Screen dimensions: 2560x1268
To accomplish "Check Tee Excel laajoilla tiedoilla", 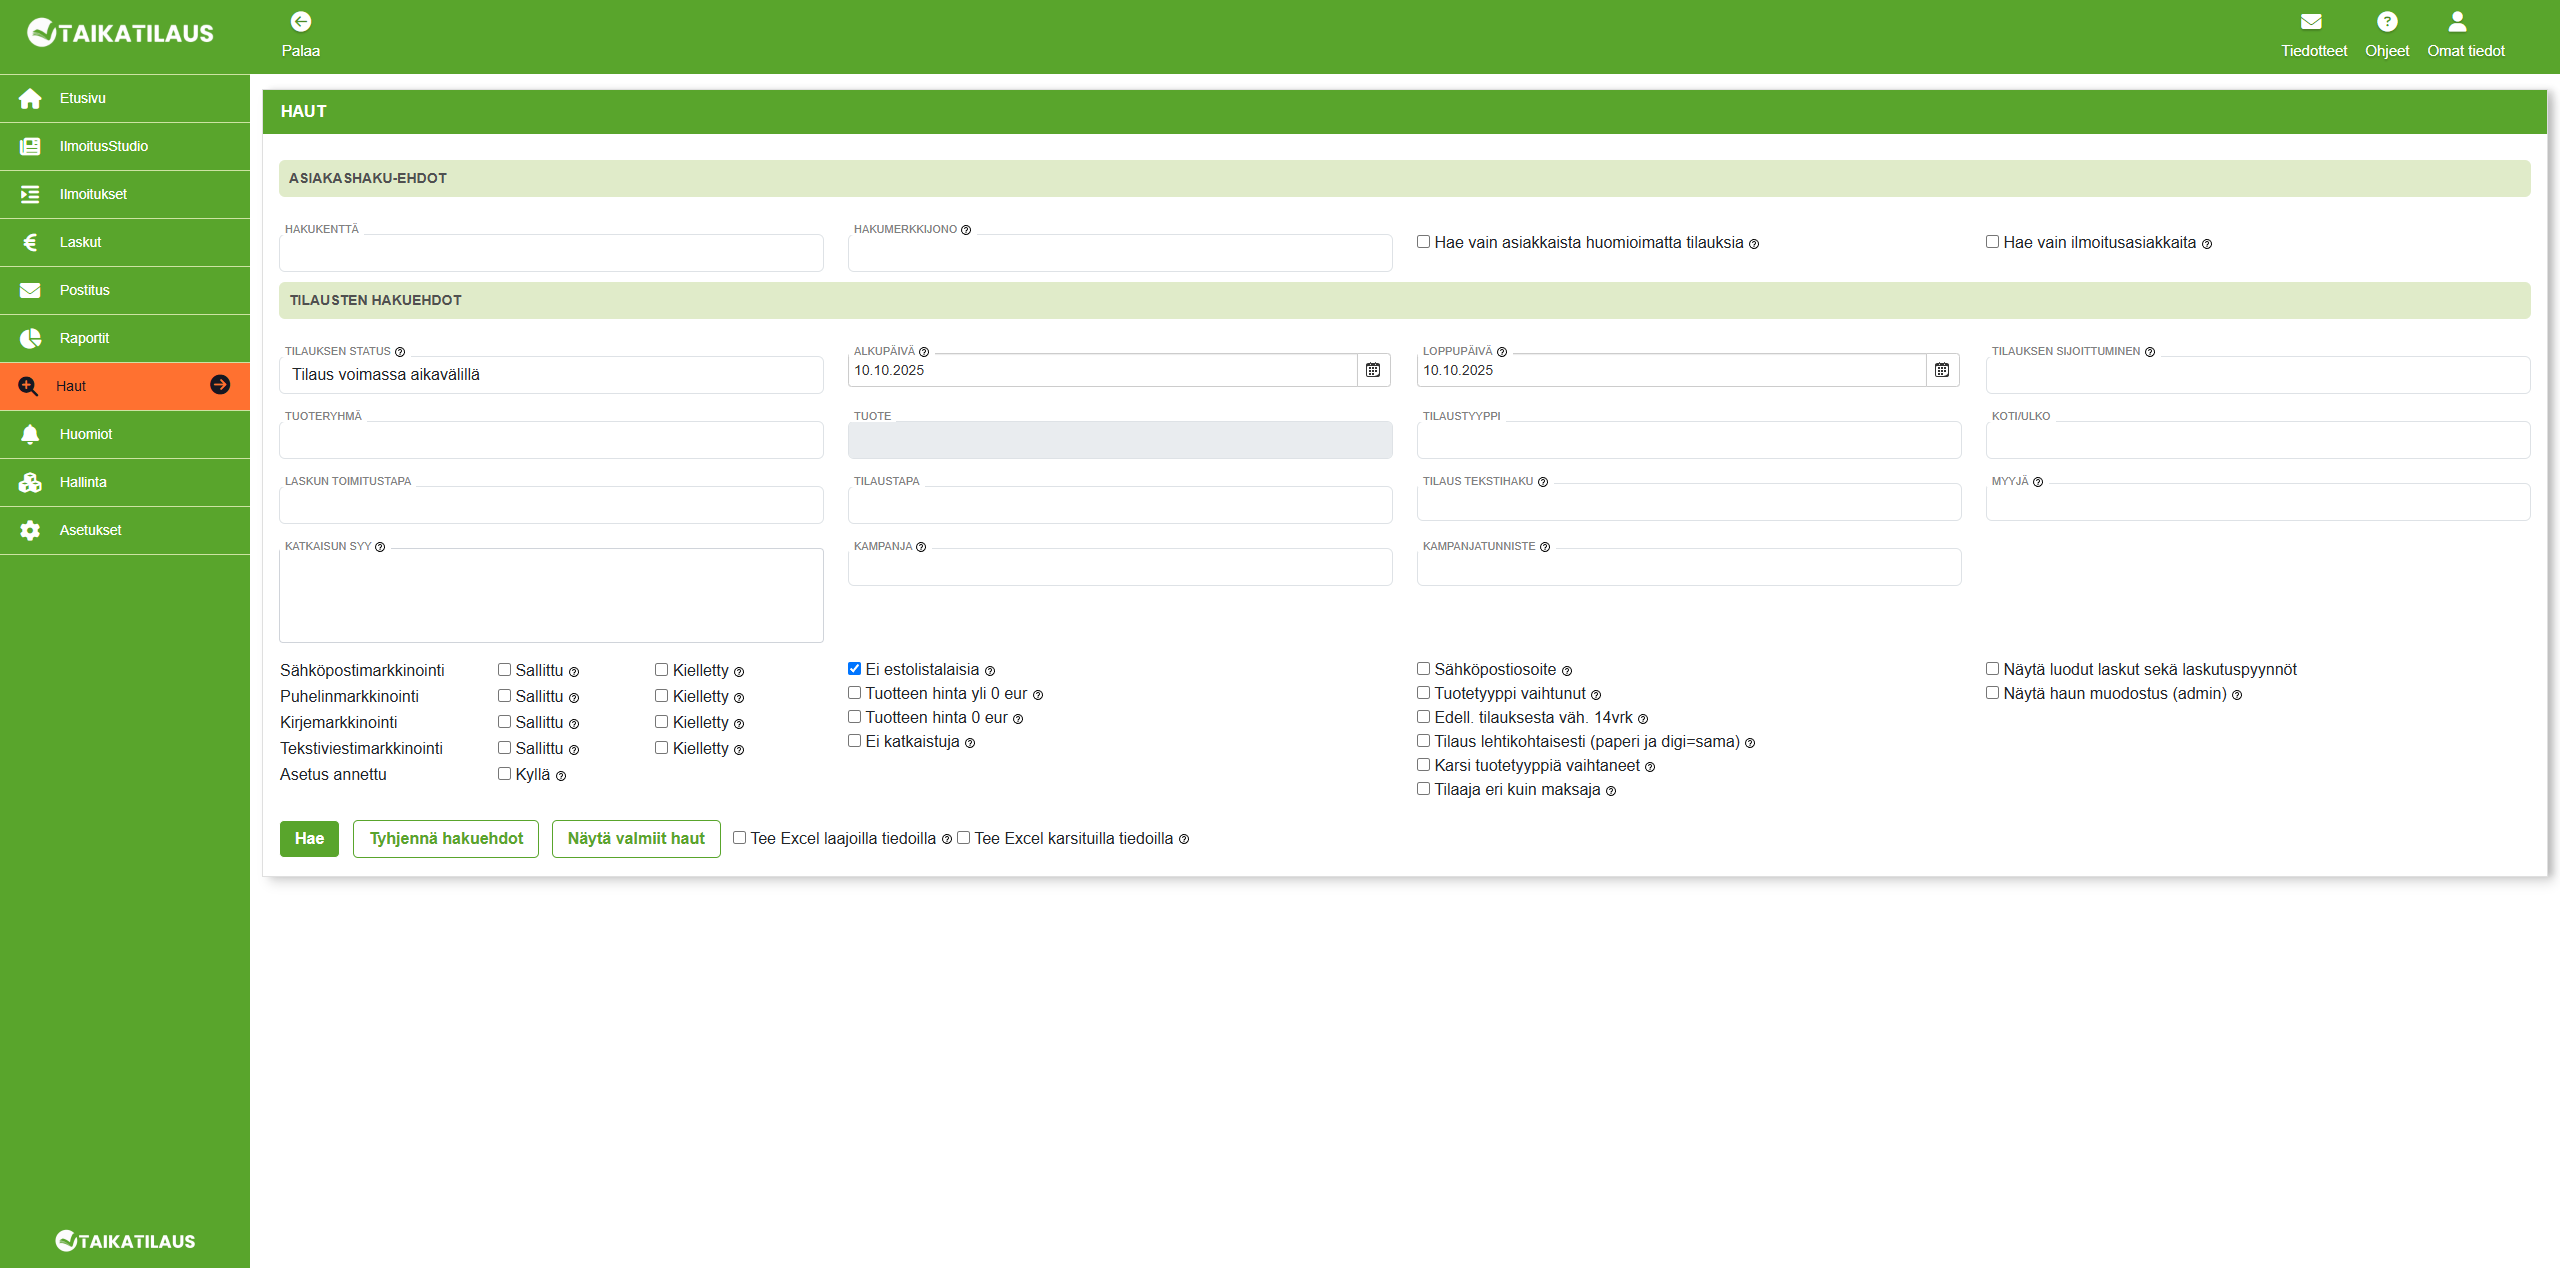I will (740, 838).
